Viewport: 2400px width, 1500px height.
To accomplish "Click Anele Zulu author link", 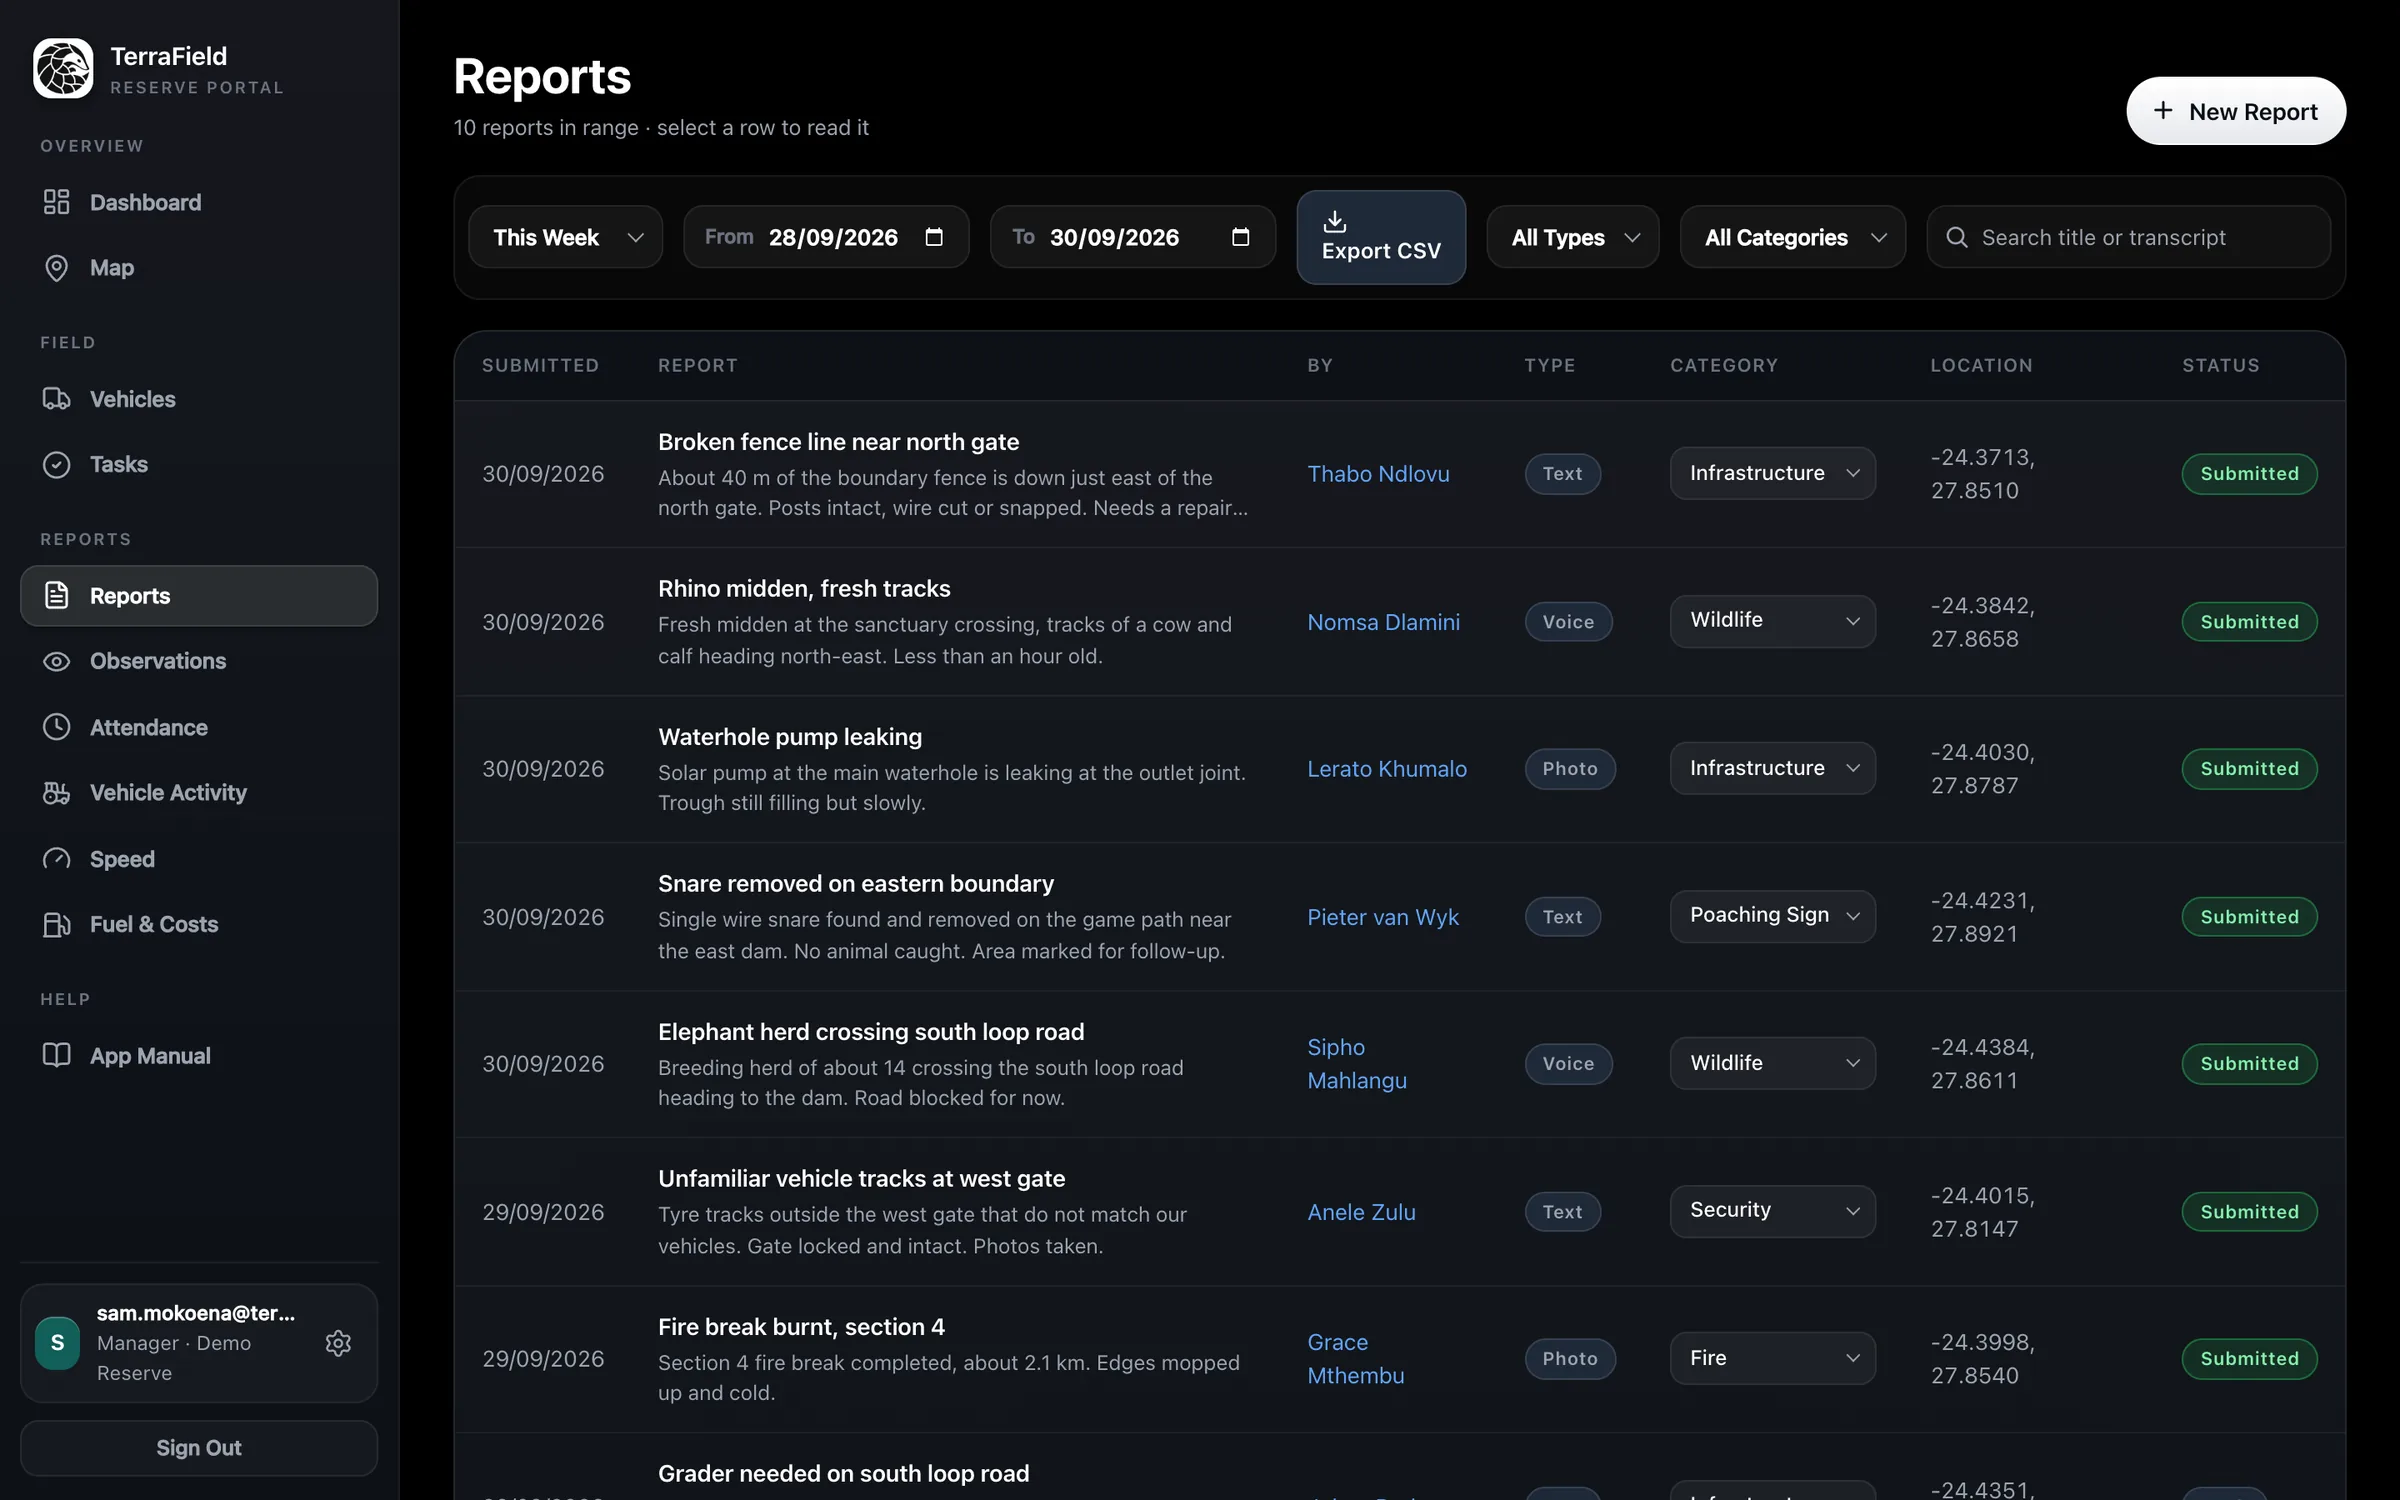I will 1361,1211.
